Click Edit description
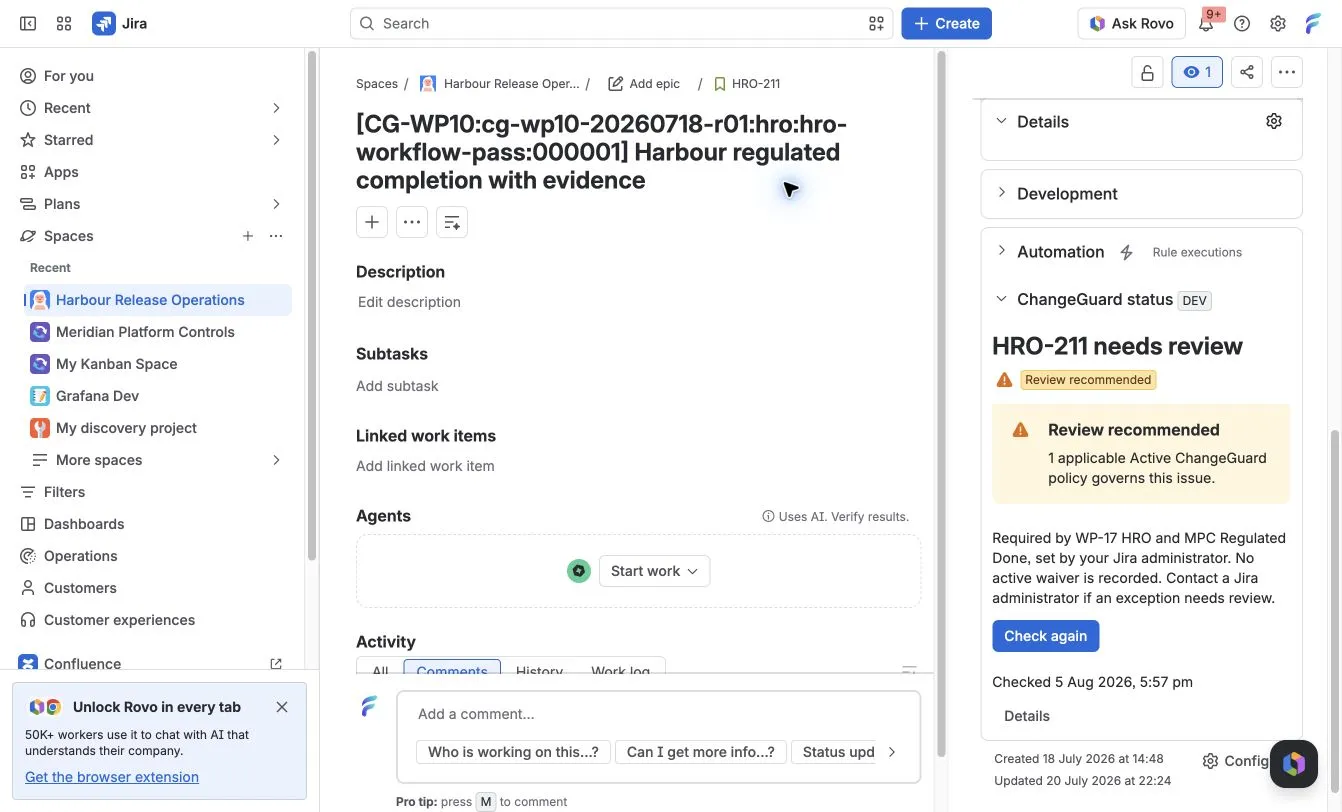Screen dimensions: 1342x812 (409, 302)
